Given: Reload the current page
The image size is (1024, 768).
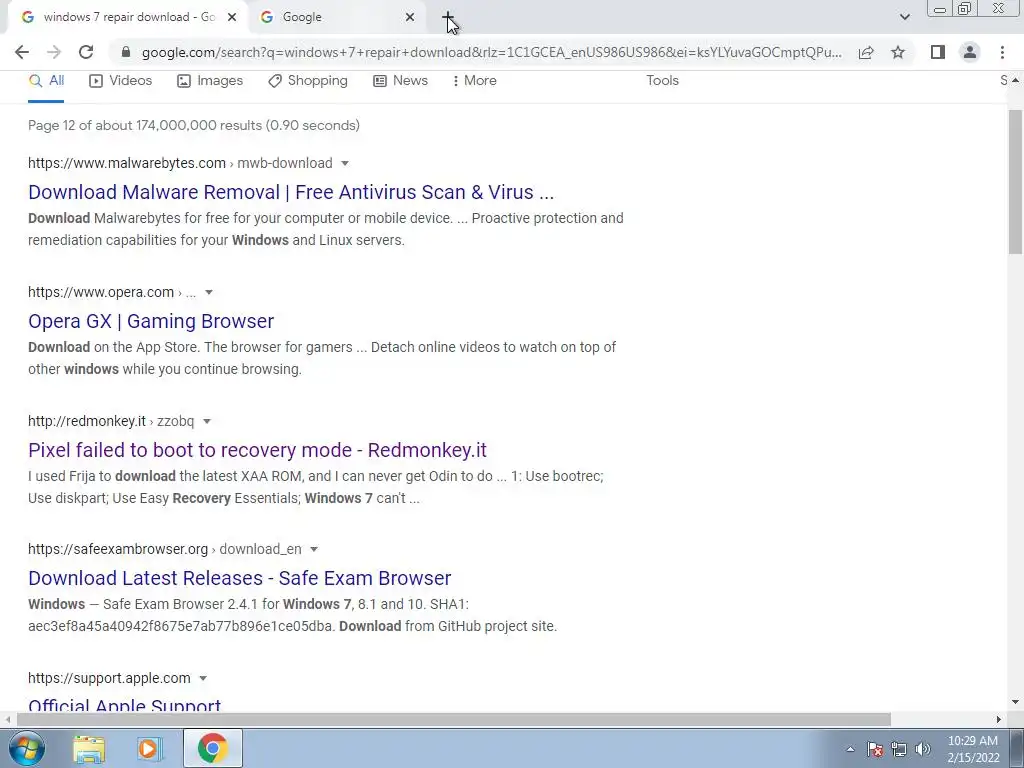Looking at the screenshot, I should tap(86, 52).
